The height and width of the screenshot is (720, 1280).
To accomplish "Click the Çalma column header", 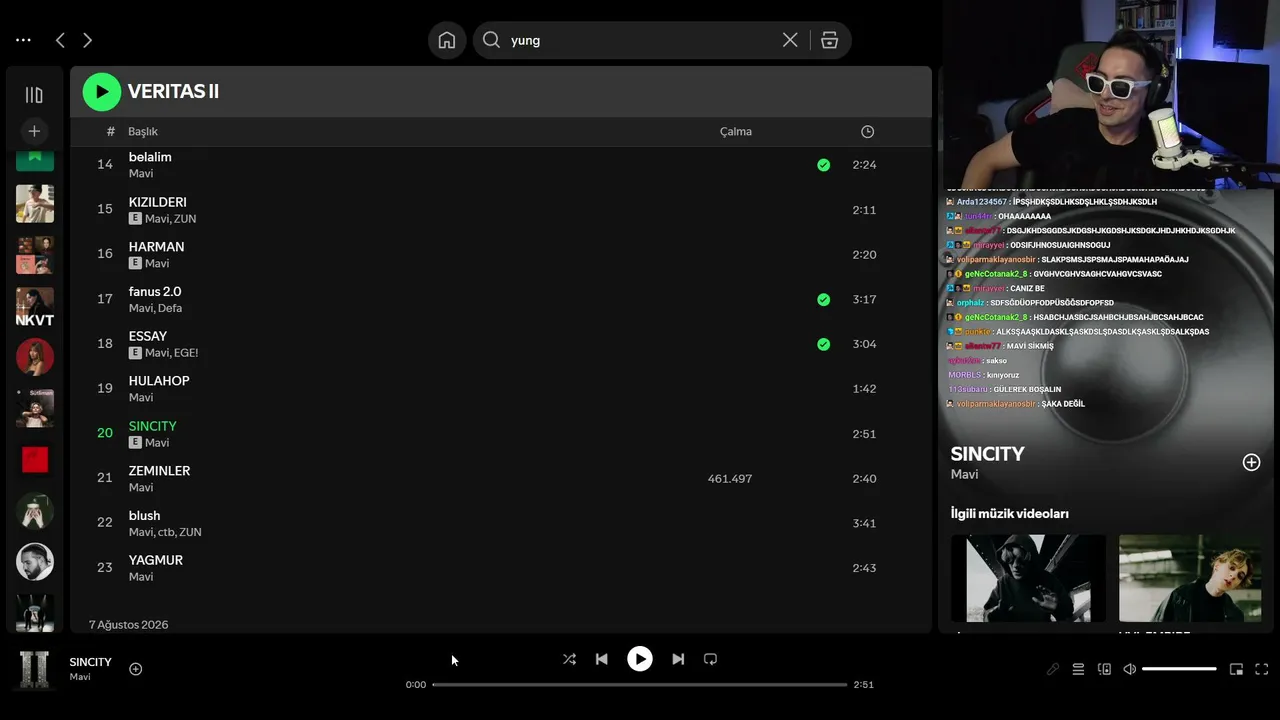I will 736,131.
